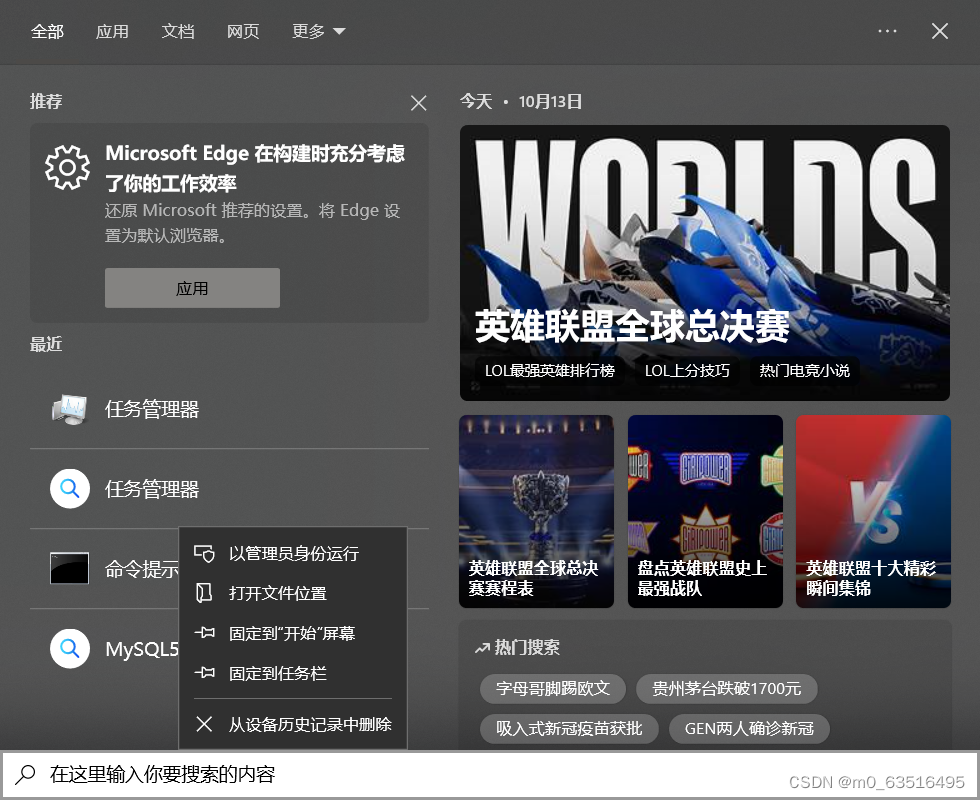Open the 盘点英雄联盟史上最强战队 card

(x=705, y=511)
